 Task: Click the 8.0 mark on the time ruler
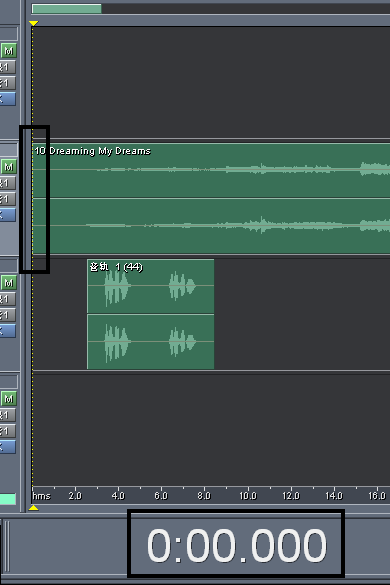click(204, 495)
